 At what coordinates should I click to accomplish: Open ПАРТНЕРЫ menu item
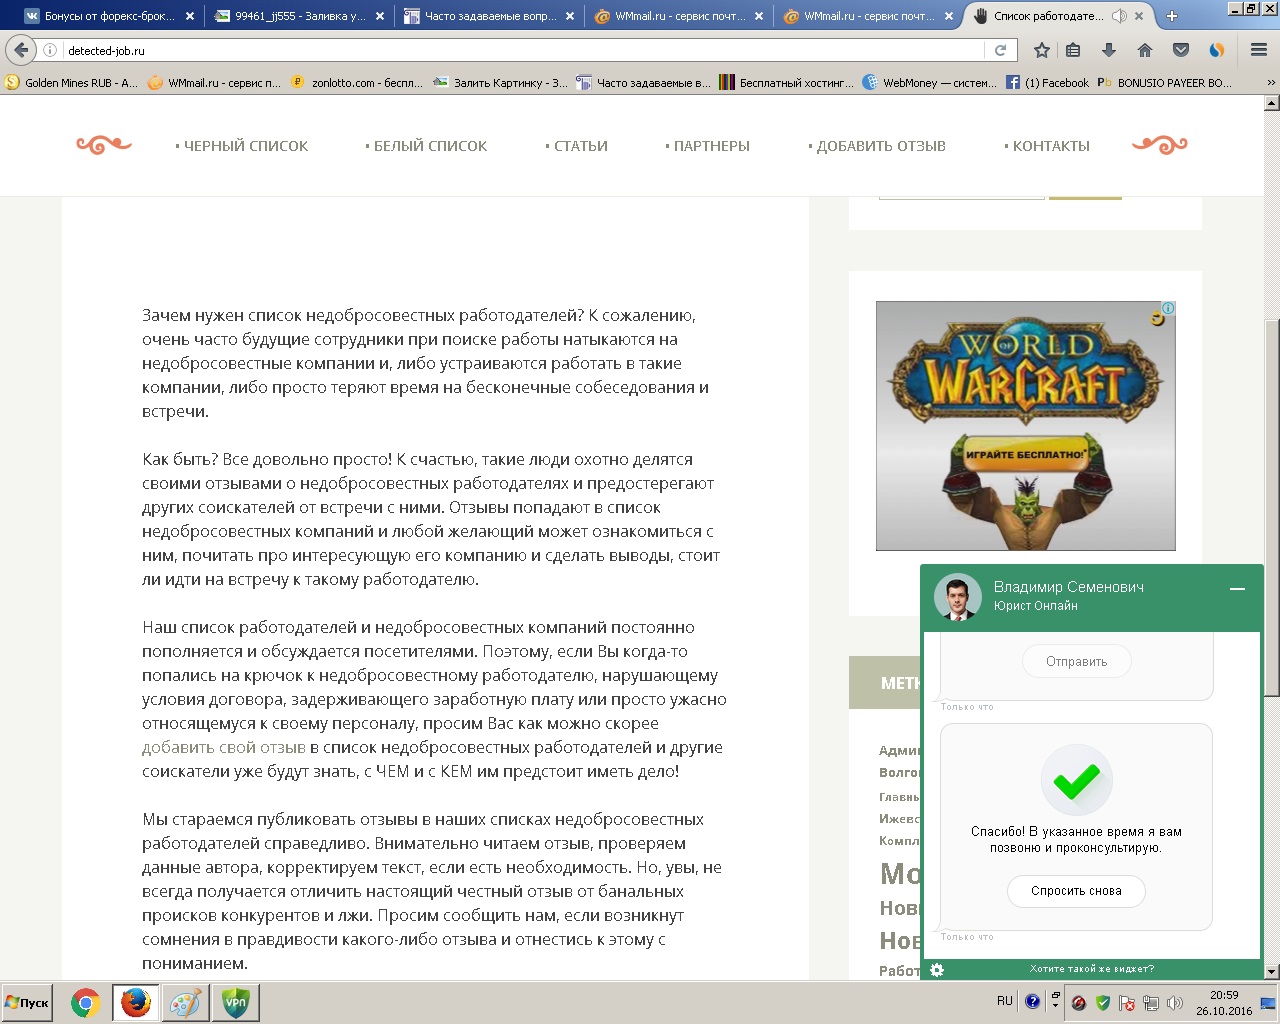(x=707, y=146)
